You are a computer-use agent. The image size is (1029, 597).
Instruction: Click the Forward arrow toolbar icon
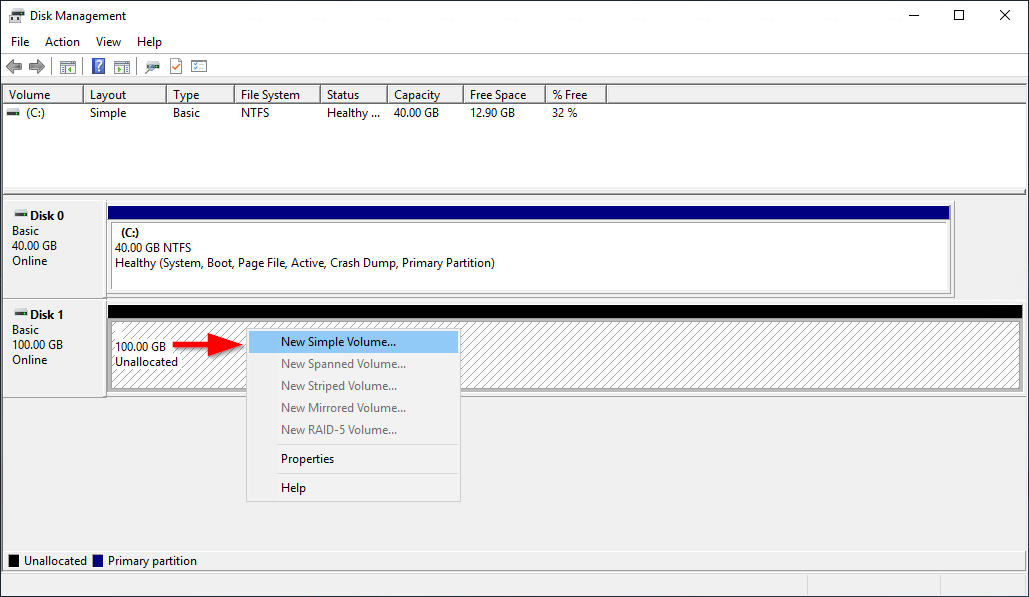(37, 67)
